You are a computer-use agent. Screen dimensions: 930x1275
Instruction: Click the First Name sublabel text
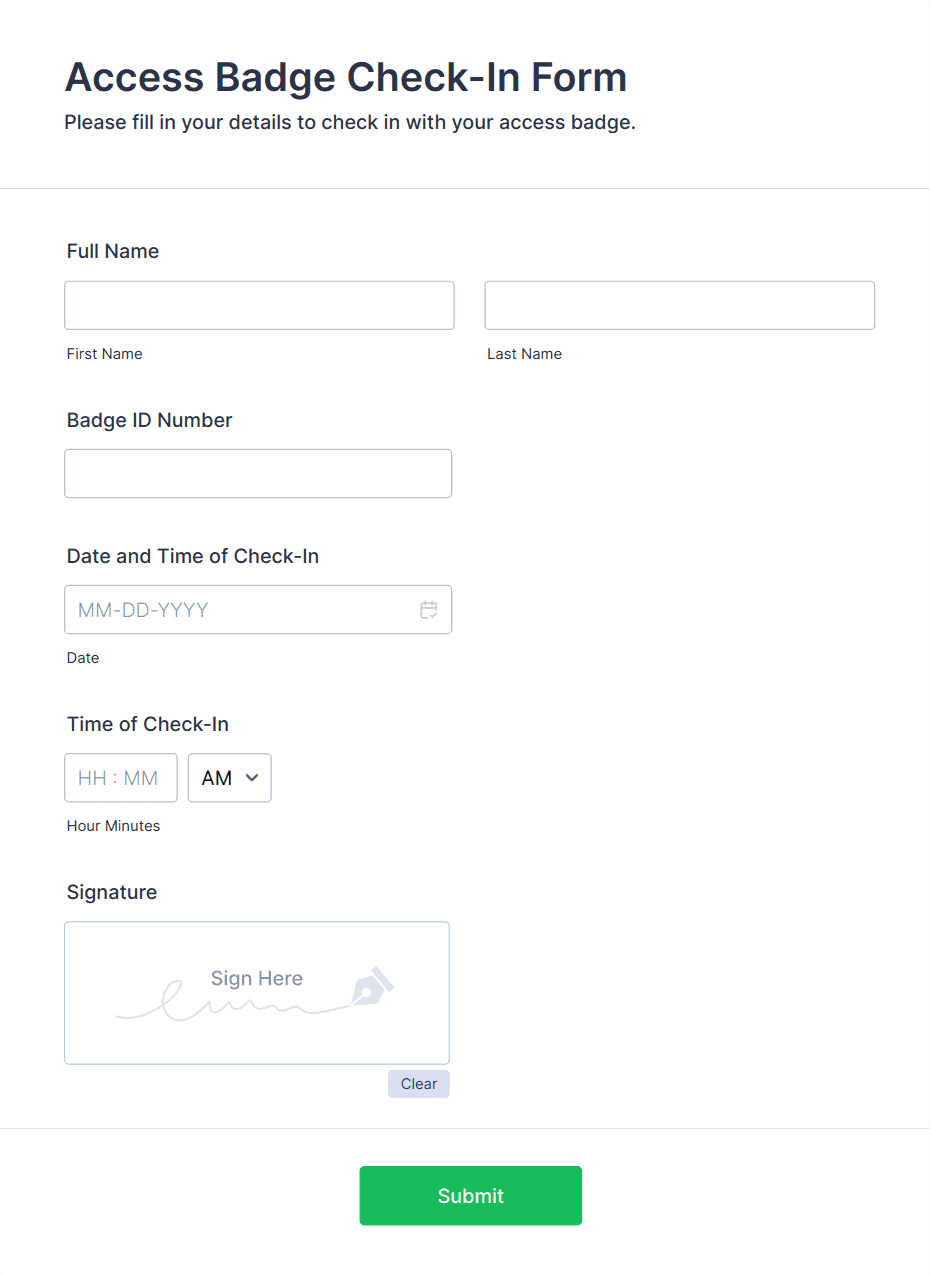[x=104, y=354]
